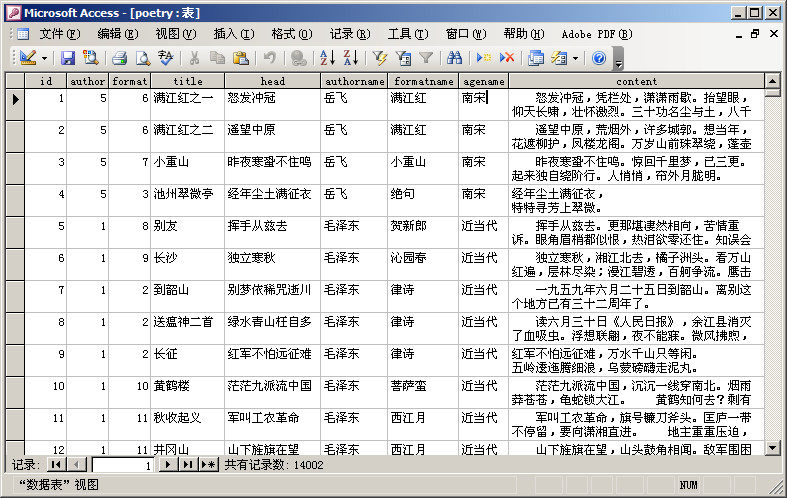Click new record navigation button
The image size is (787, 498).
point(208,465)
